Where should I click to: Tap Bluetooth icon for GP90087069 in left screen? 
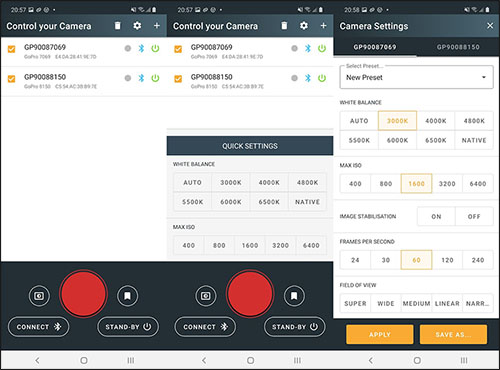point(141,48)
